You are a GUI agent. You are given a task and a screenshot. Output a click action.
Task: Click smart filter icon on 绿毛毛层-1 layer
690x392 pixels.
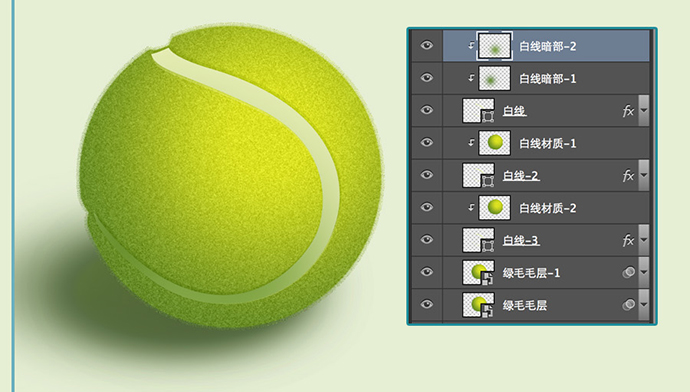coord(628,272)
